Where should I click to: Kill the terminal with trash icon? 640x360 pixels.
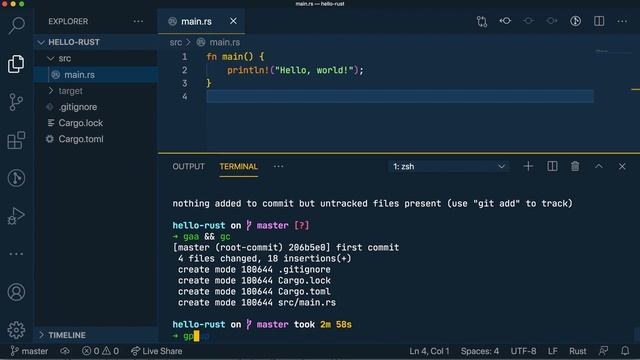(x=575, y=166)
